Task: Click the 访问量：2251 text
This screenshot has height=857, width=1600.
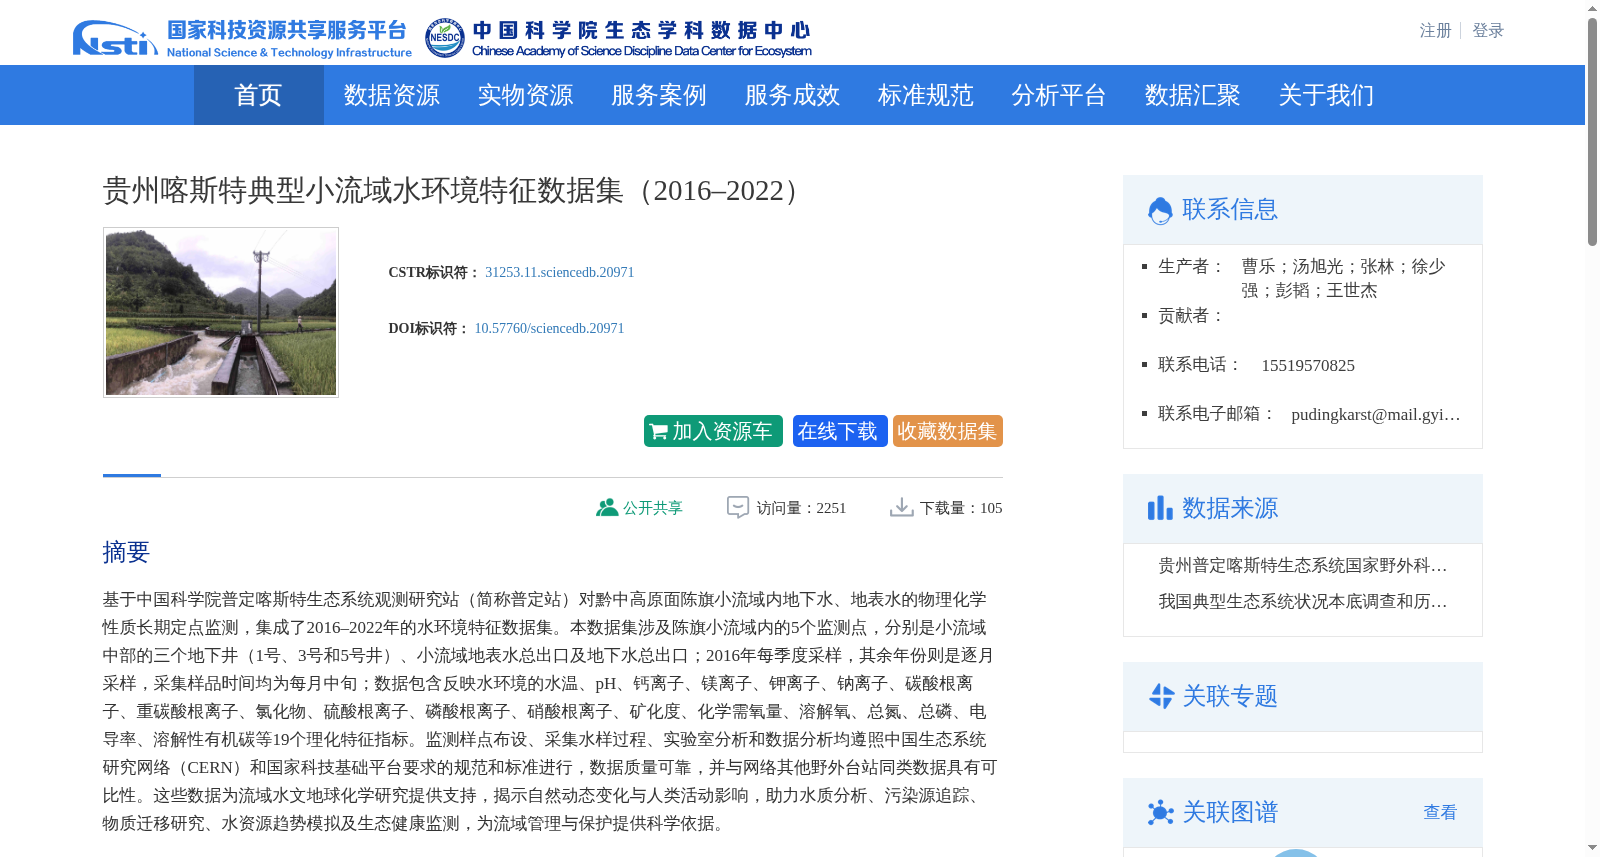Action: point(801,508)
